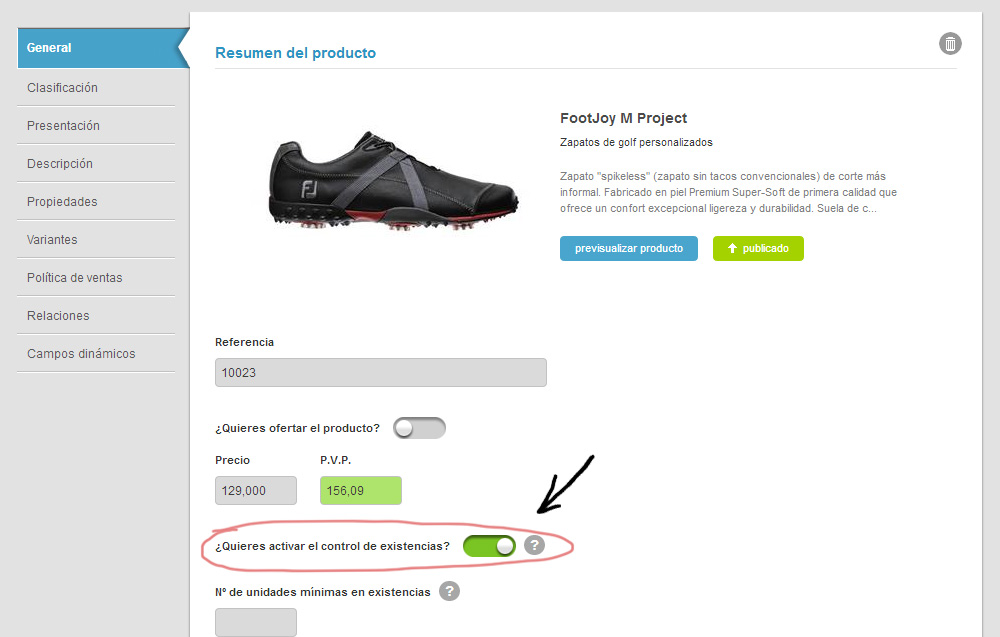The image size is (1000, 637).
Task: Click the previsualizar producto button
Action: pyautogui.click(x=628, y=248)
